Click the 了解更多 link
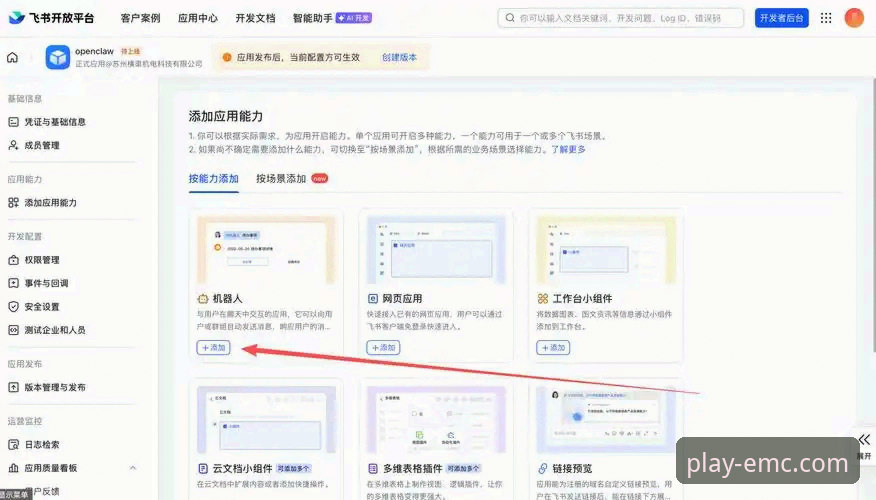Screen dimensions: 876x500 568,149
